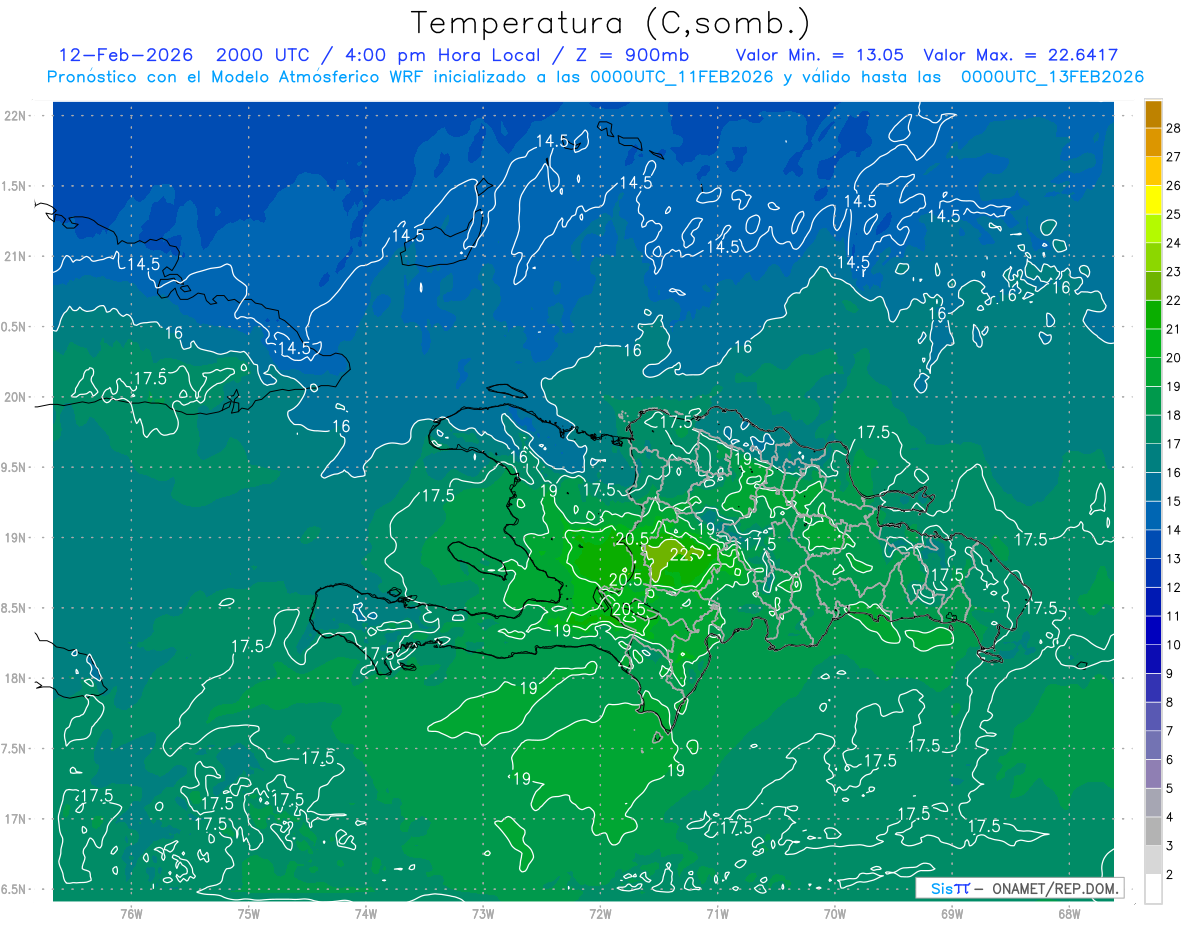Click the '75W' longitude axis label
The height and width of the screenshot is (927, 1200).
click(x=249, y=914)
